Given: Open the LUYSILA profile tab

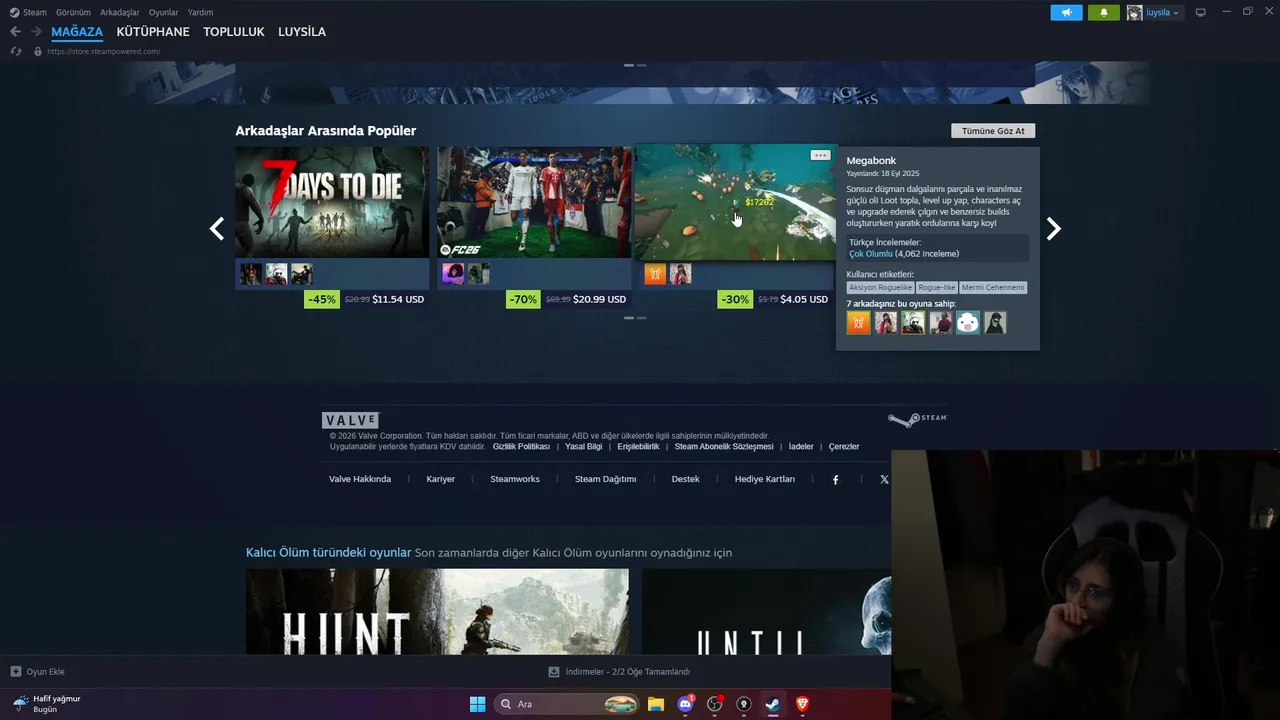Looking at the screenshot, I should coord(302,32).
